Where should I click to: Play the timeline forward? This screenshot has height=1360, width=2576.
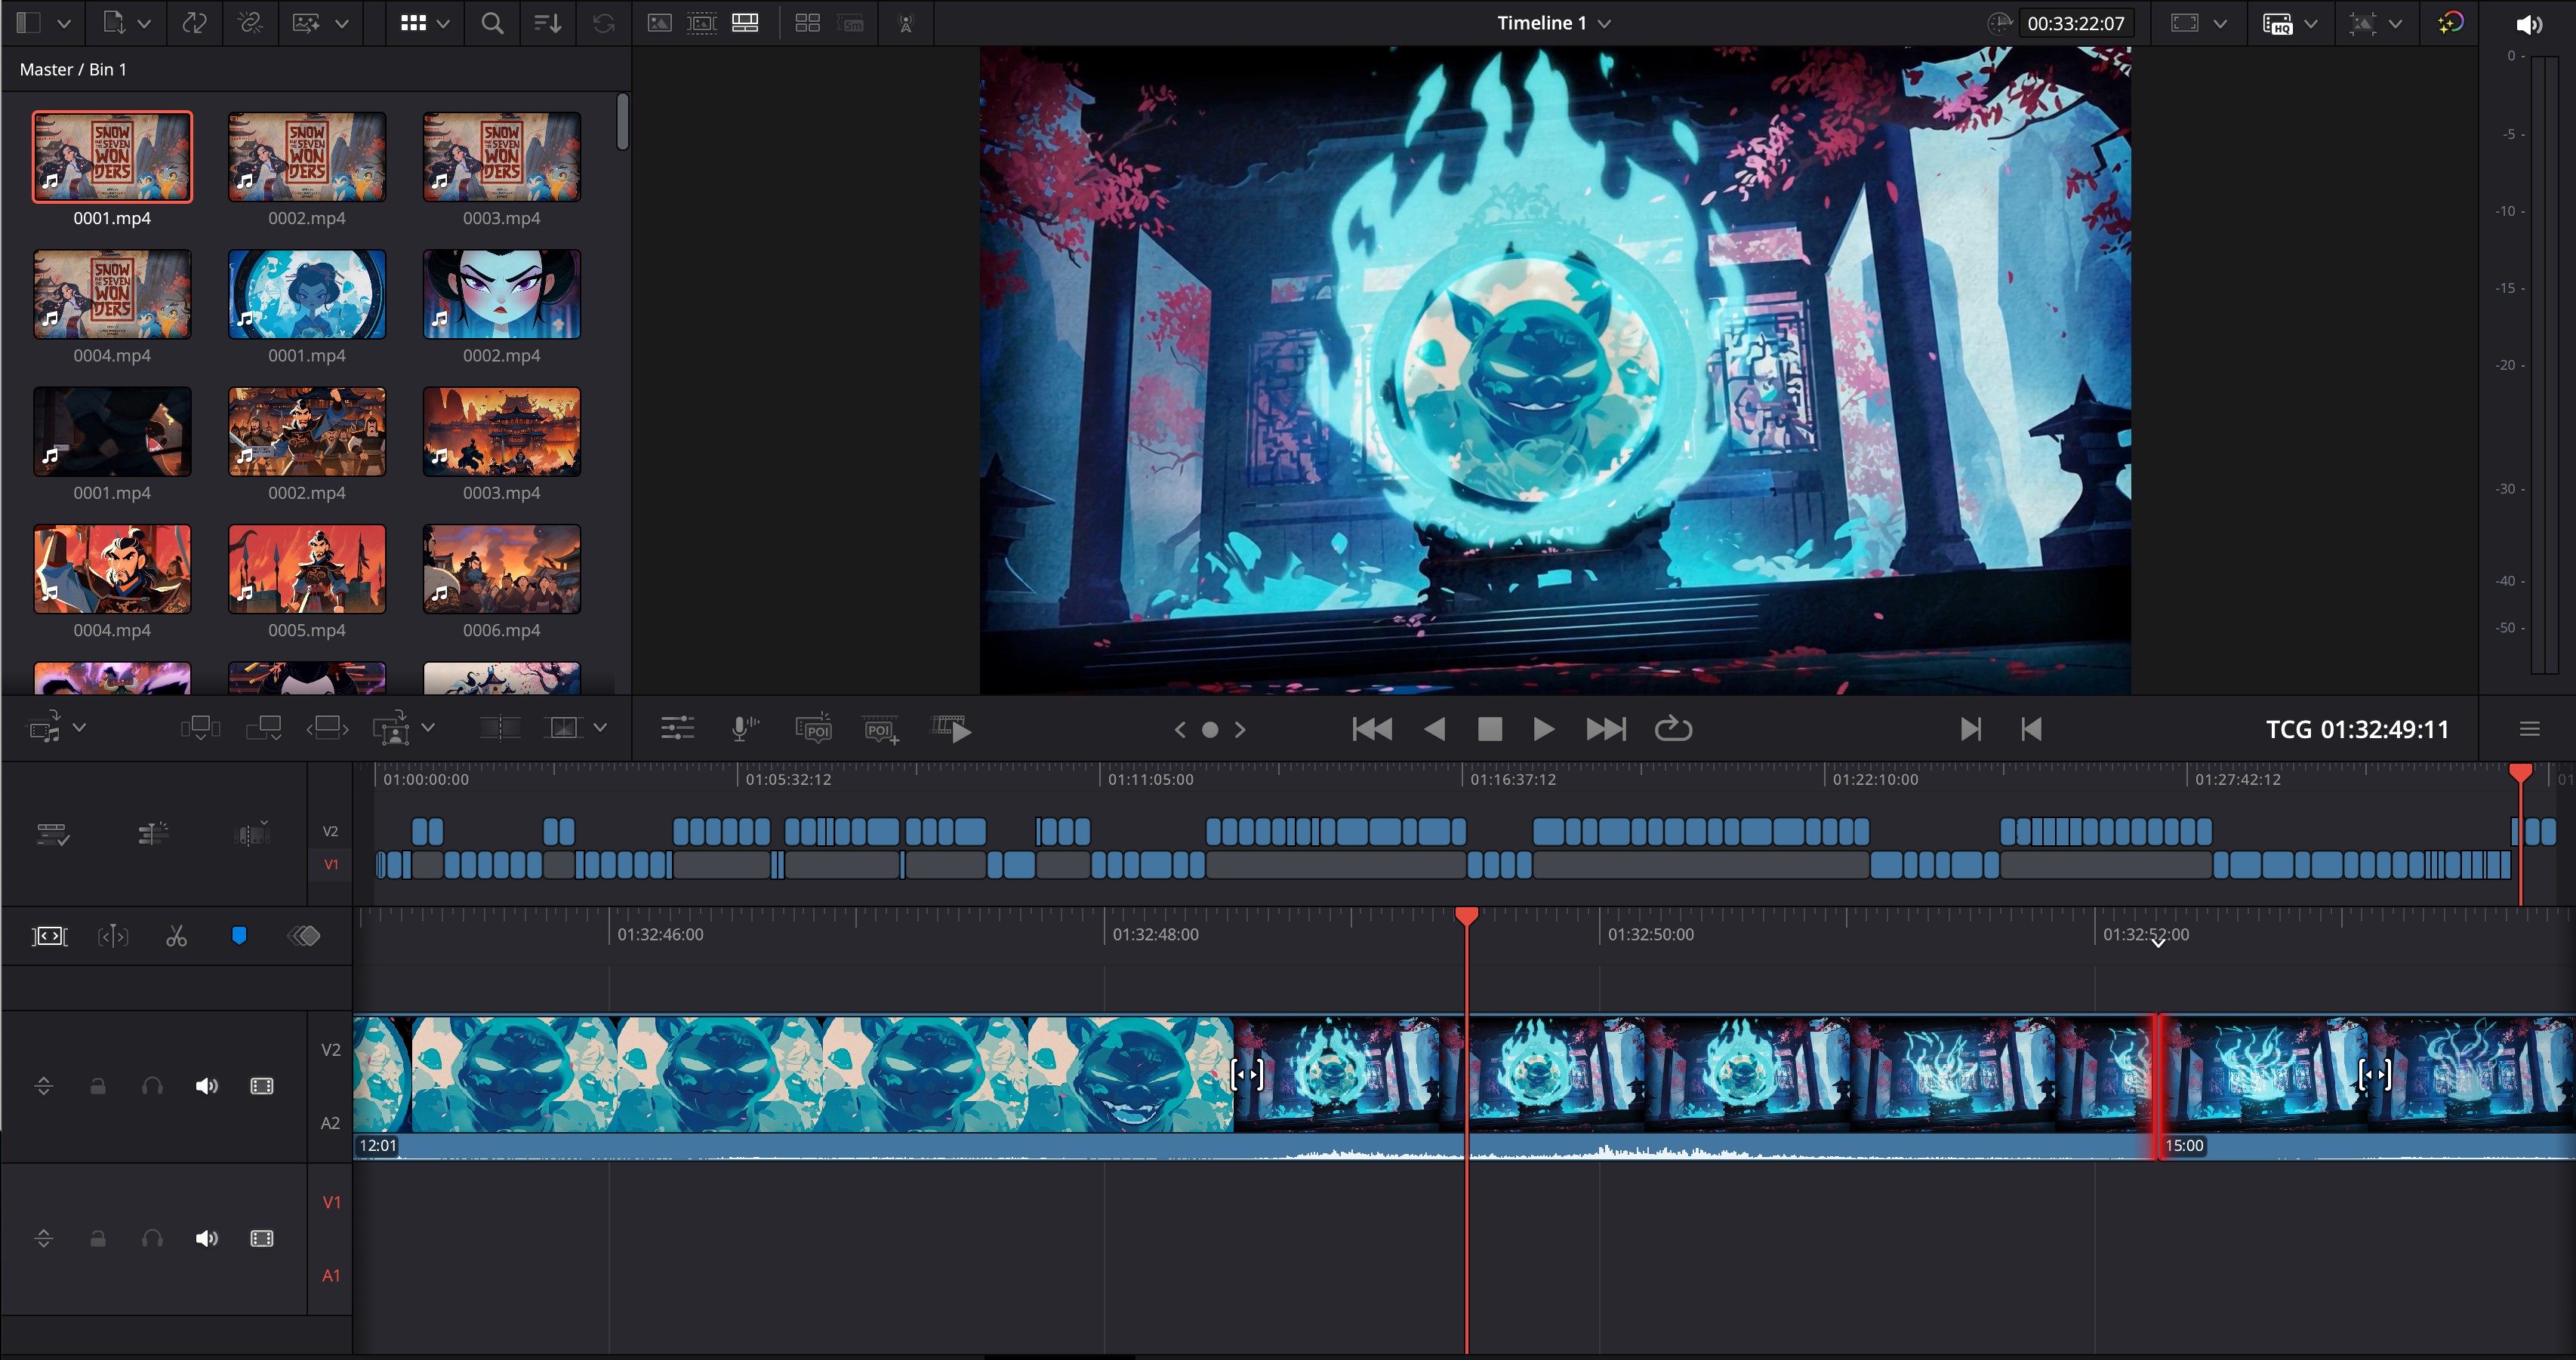coord(1543,729)
